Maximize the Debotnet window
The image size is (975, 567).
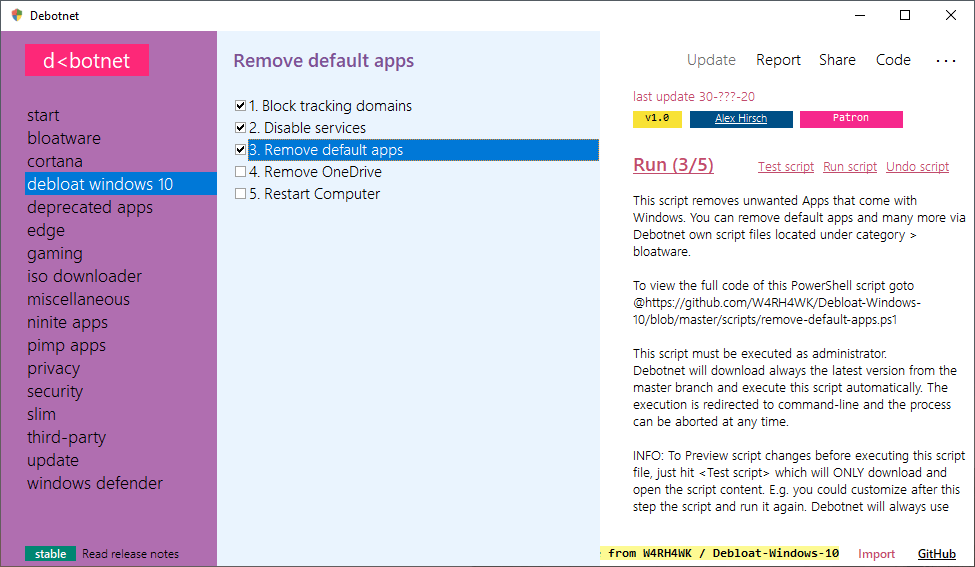(905, 15)
